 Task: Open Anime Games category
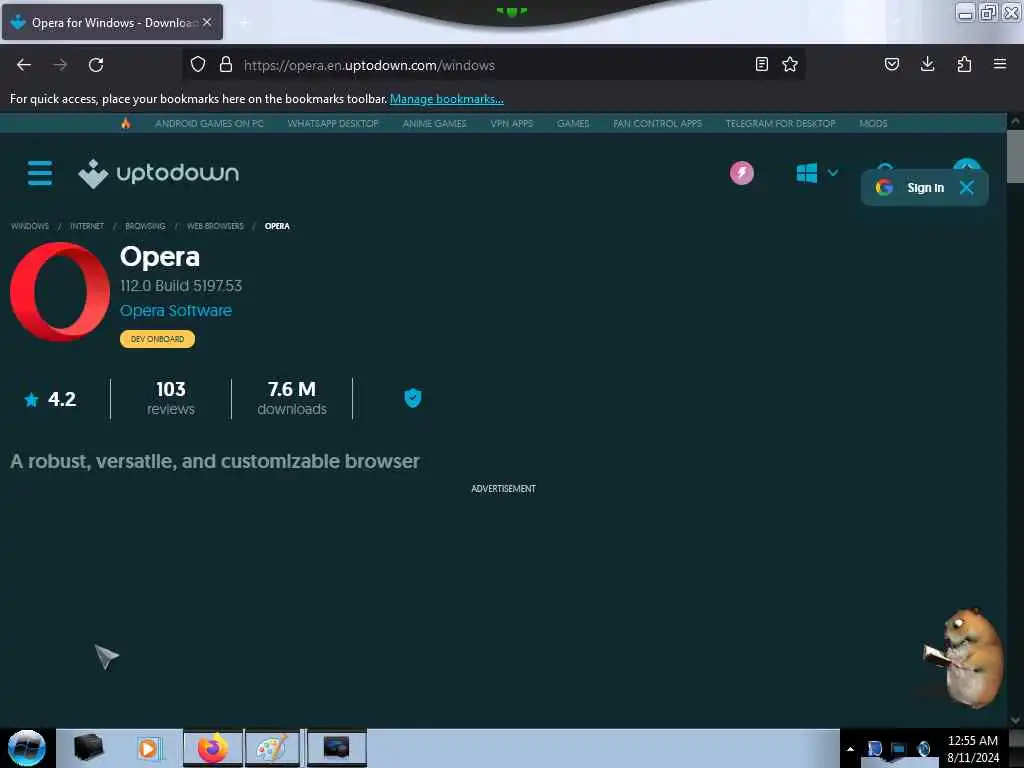tap(434, 123)
